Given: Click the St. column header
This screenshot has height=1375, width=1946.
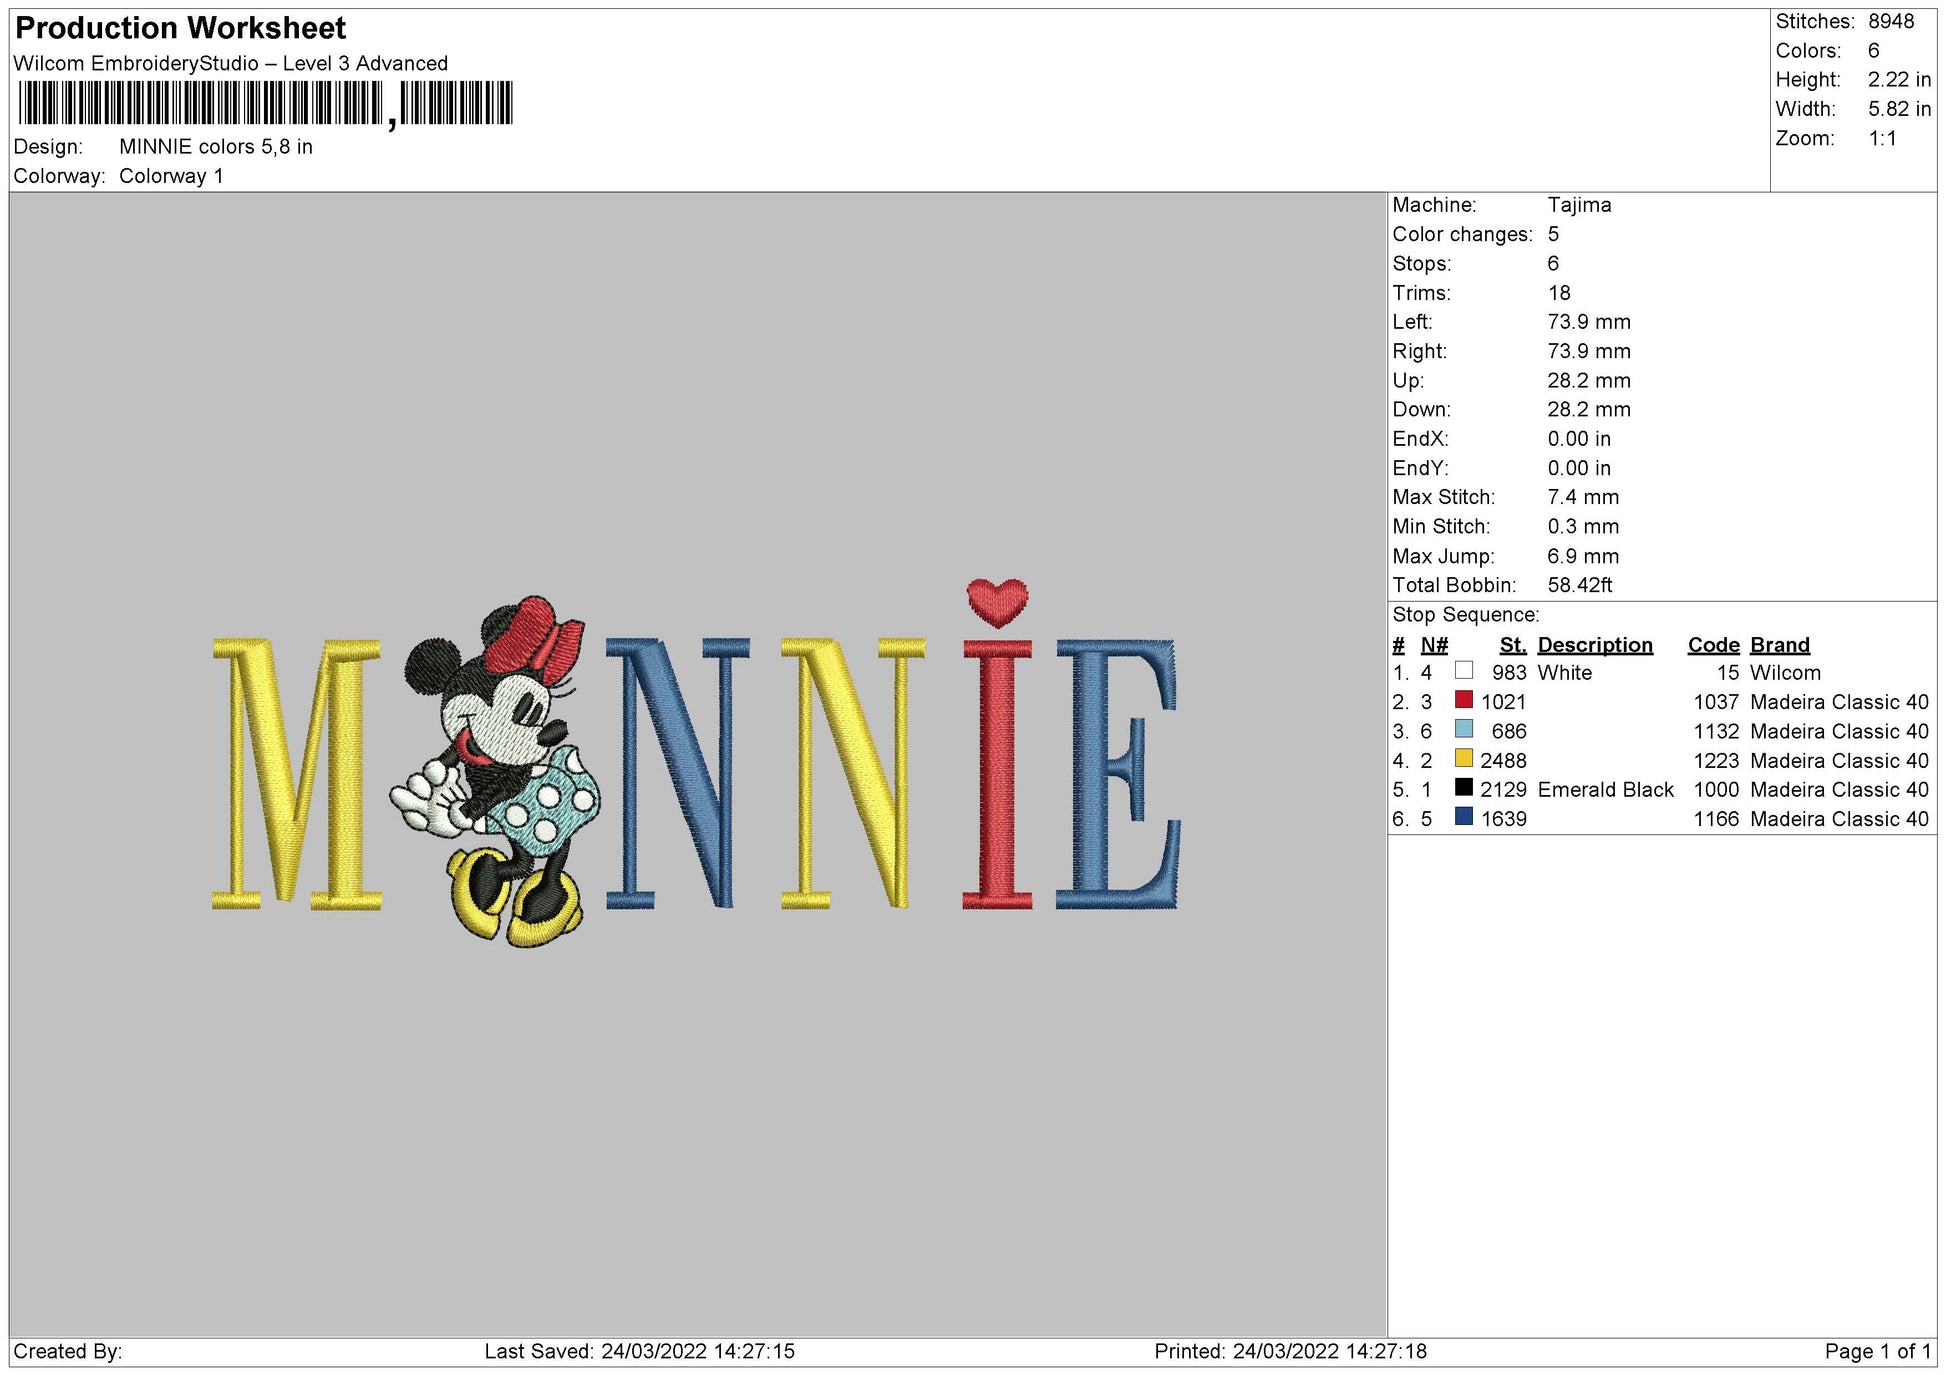Looking at the screenshot, I should coord(1512,645).
